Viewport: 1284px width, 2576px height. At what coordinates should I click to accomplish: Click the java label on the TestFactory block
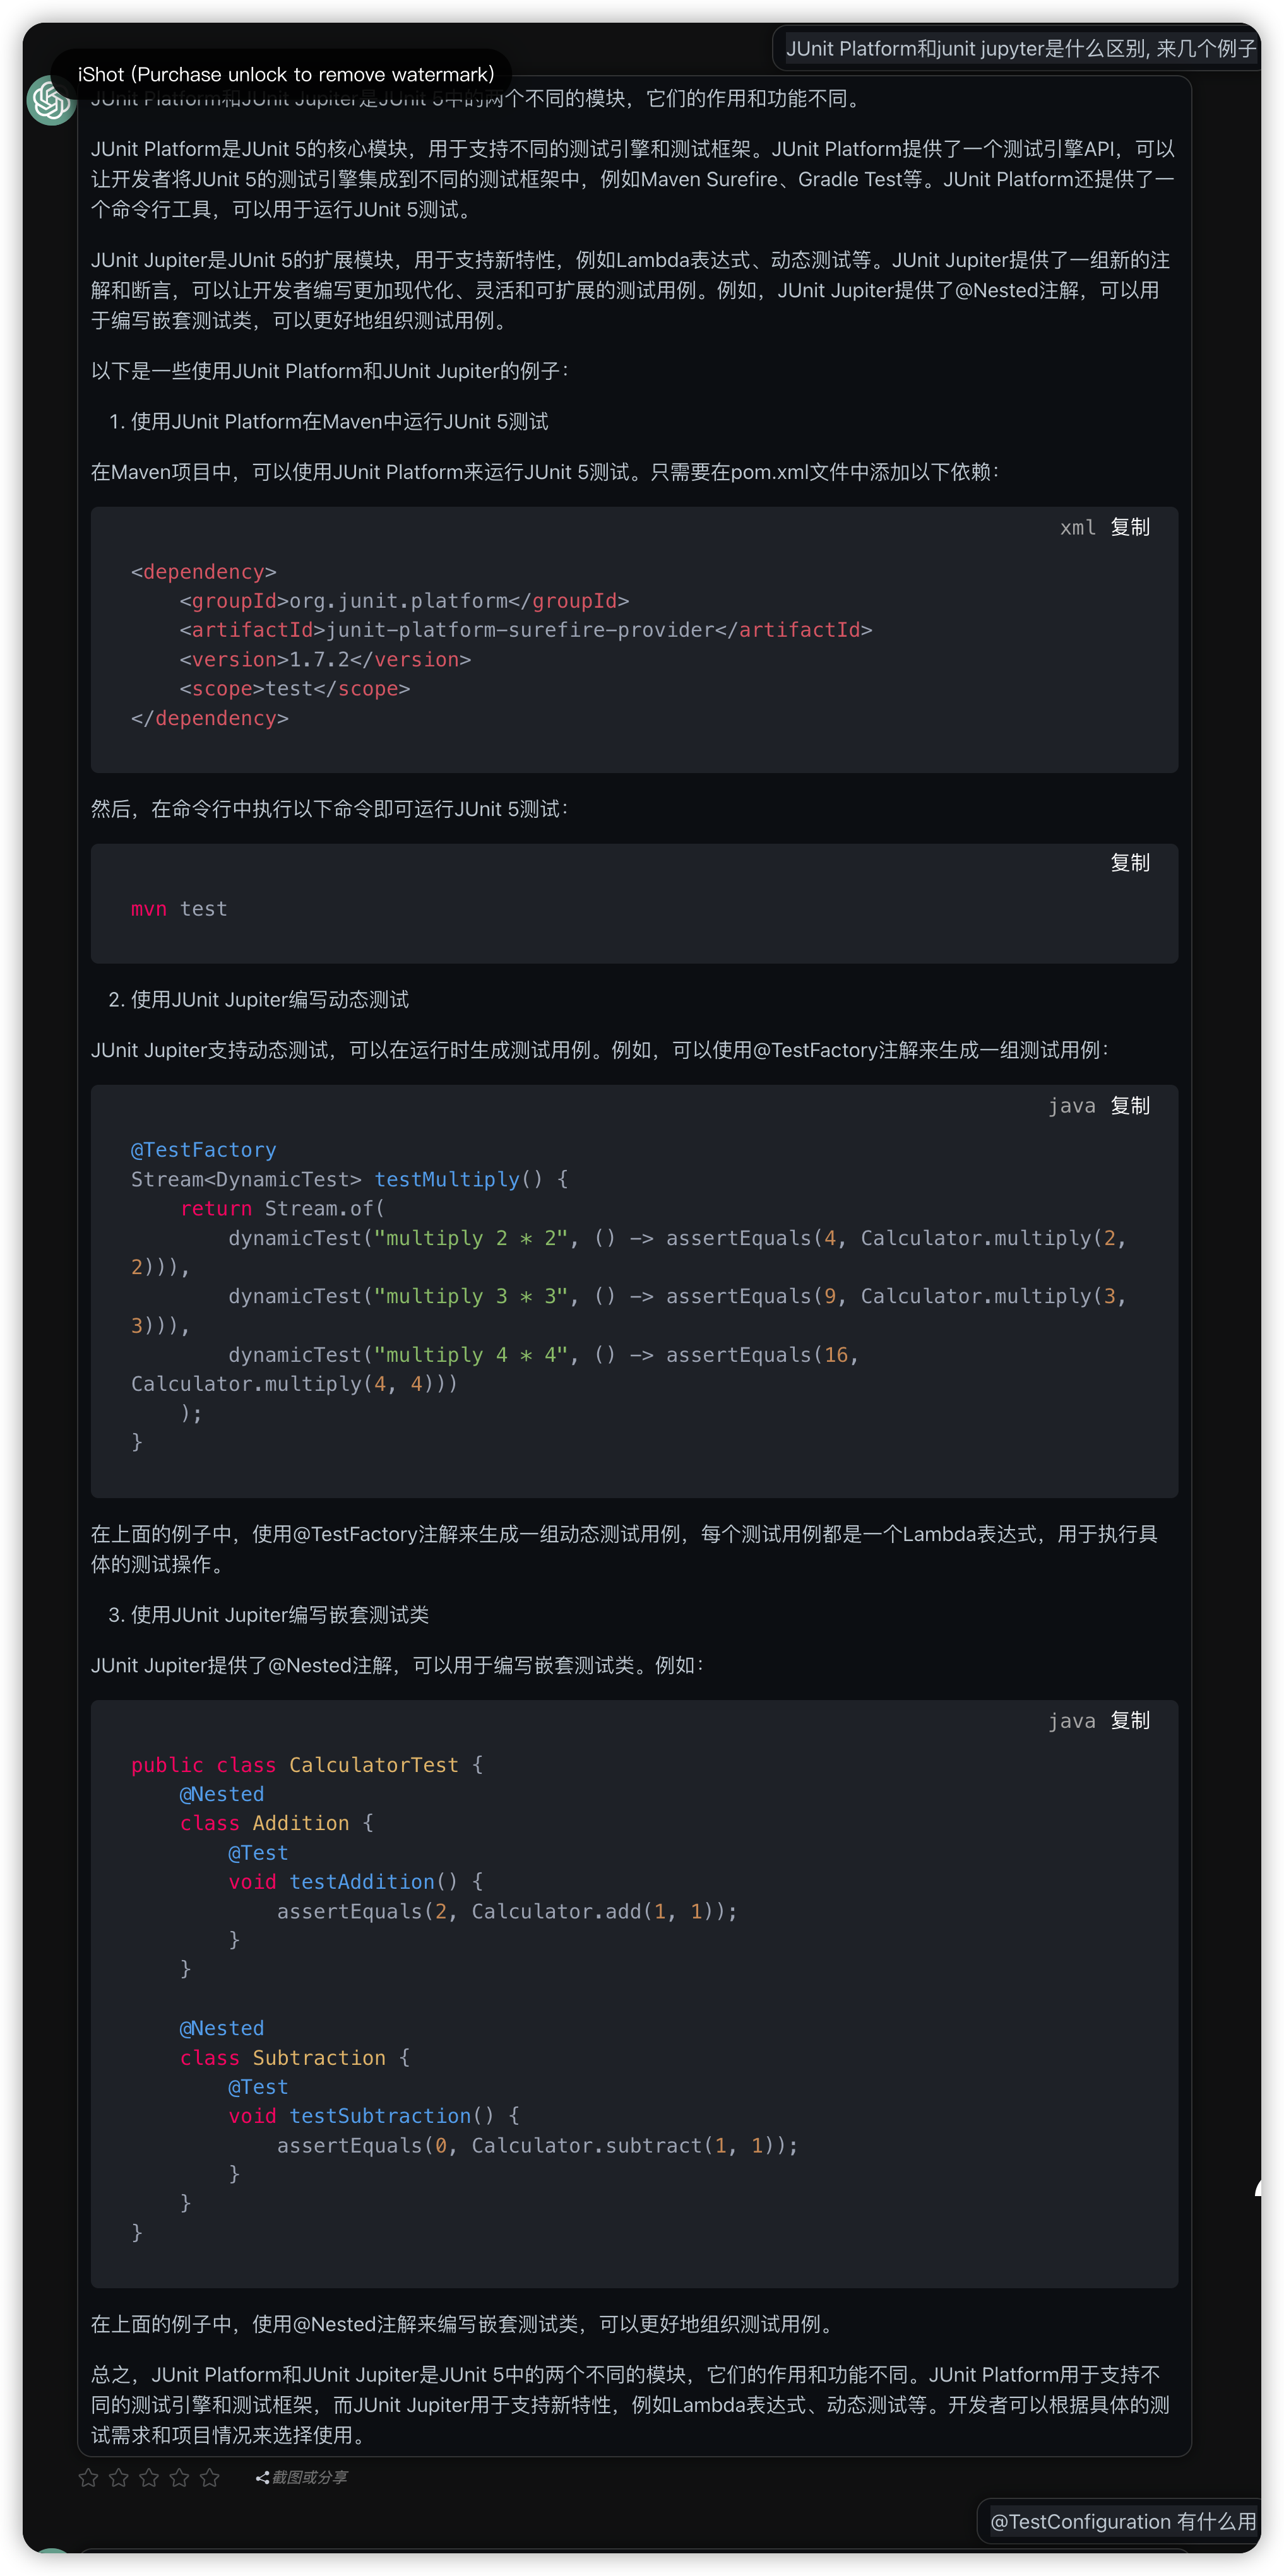(1071, 1106)
